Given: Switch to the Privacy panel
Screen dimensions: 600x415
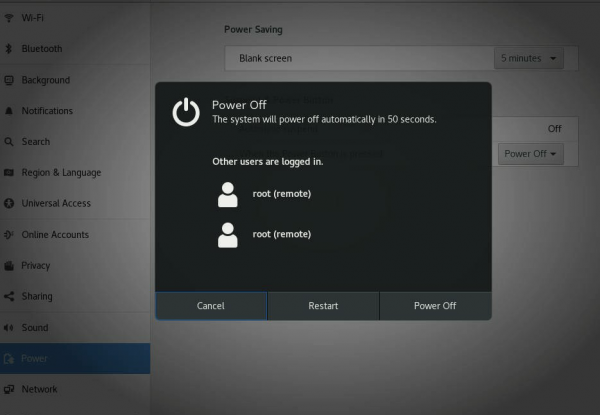Looking at the screenshot, I should point(75,265).
